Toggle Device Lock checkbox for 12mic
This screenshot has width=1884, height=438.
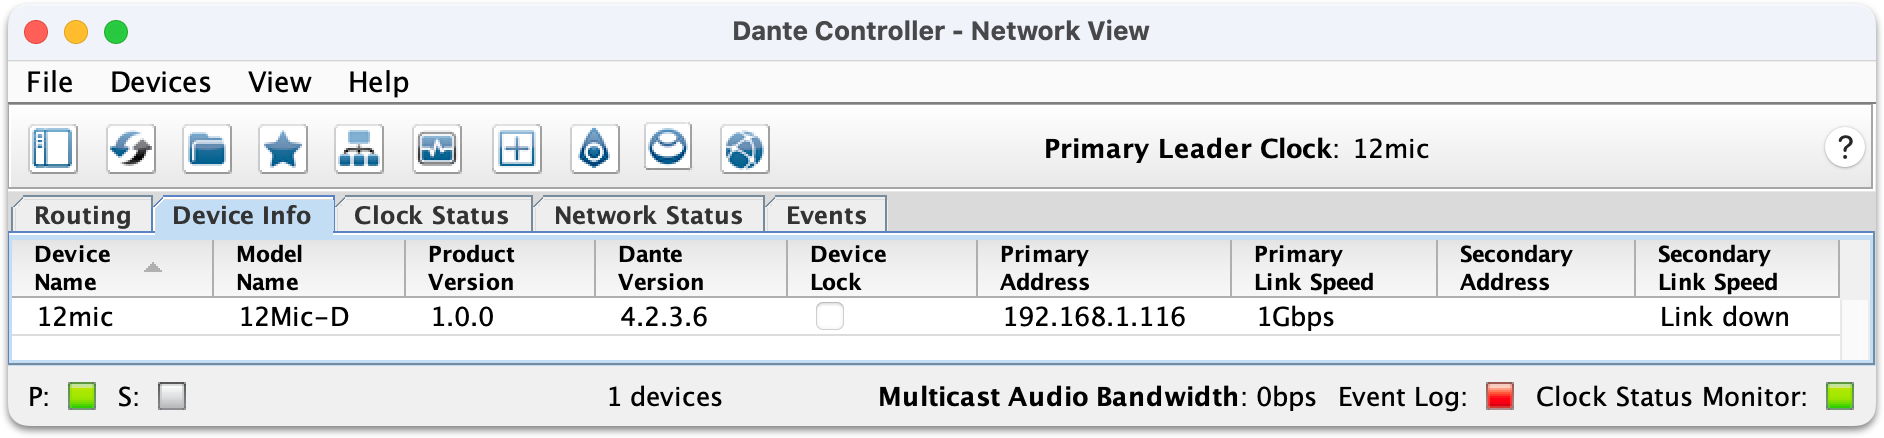[830, 316]
